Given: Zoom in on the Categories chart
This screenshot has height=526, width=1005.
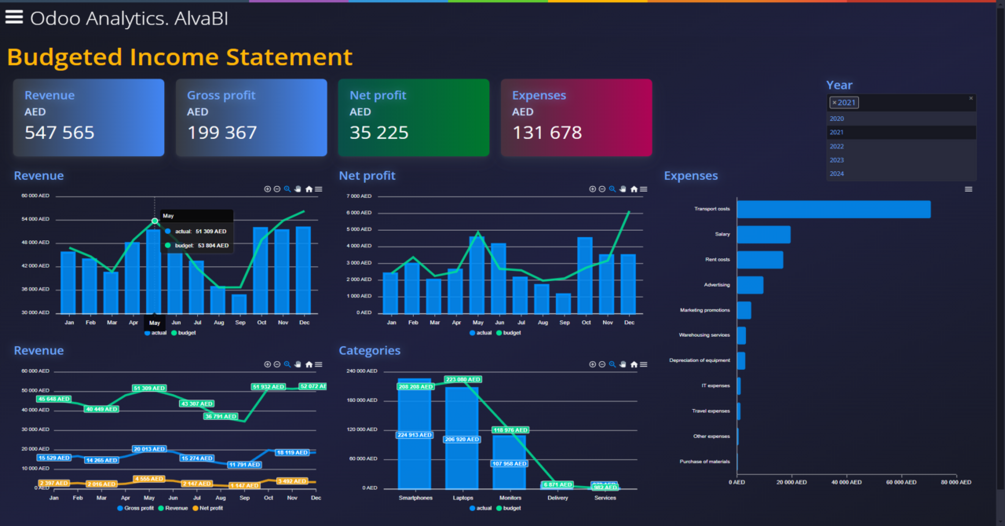Looking at the screenshot, I should [592, 365].
